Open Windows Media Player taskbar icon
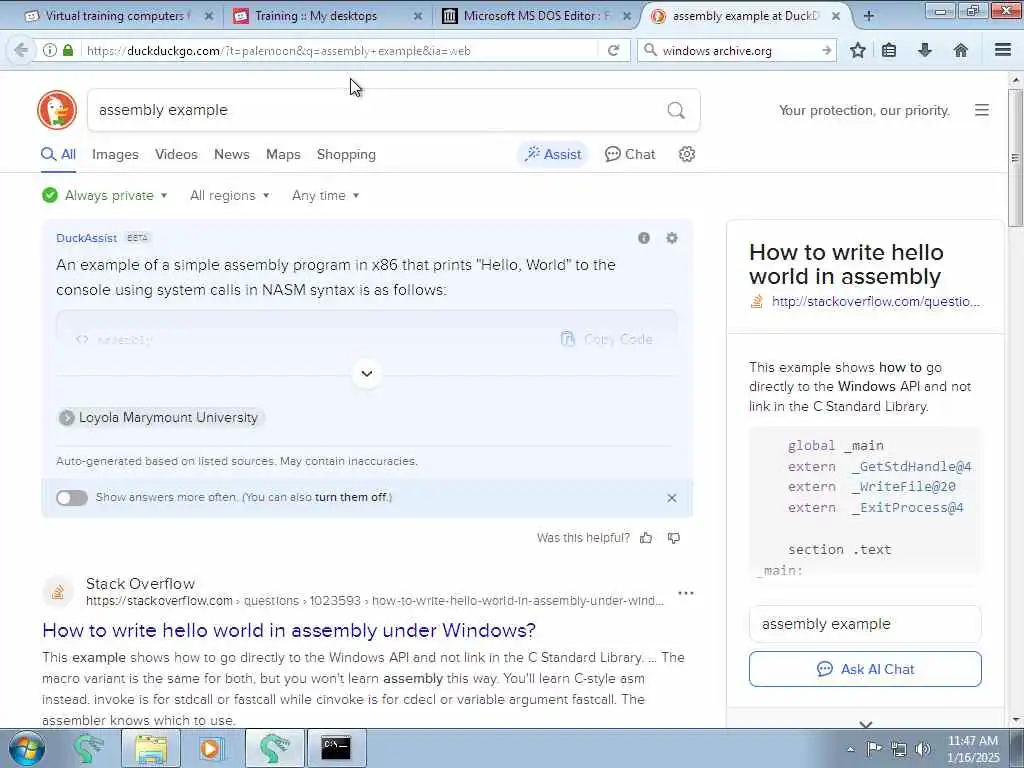Image resolution: width=1024 pixels, height=768 pixels. tap(211, 748)
